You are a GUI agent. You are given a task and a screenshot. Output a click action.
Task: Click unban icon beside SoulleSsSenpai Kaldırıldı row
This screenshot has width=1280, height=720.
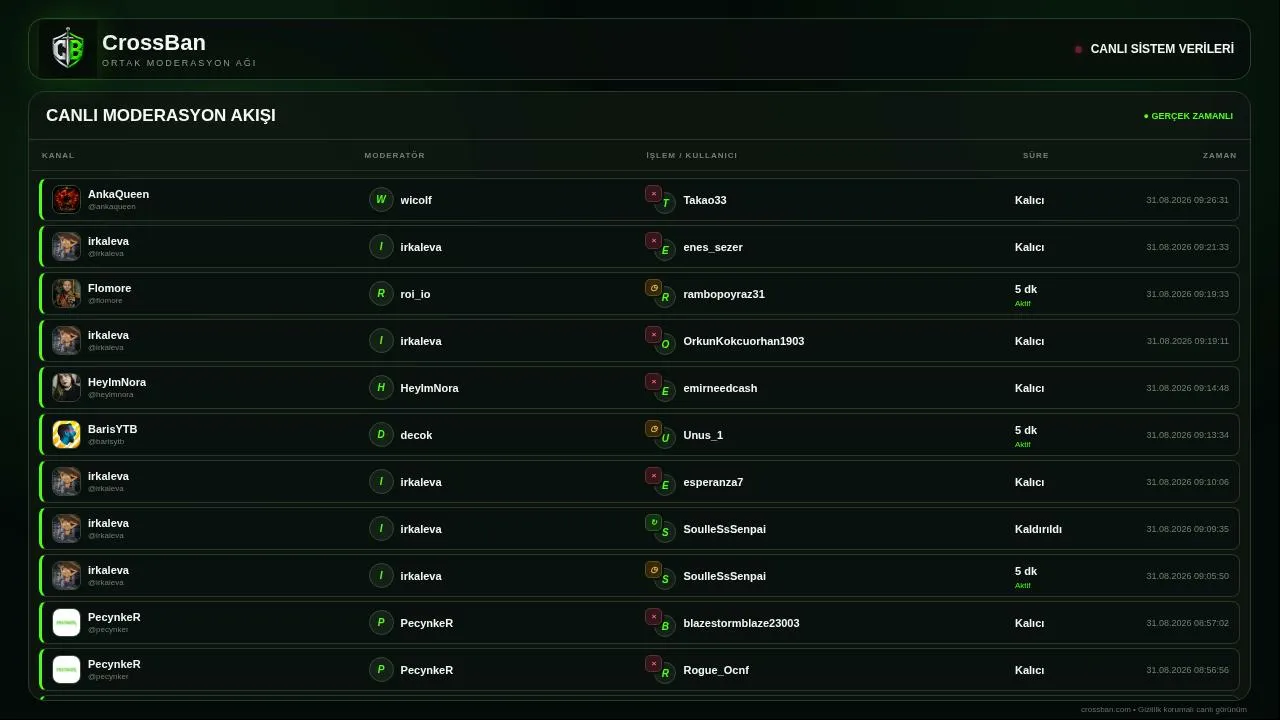coord(653,522)
